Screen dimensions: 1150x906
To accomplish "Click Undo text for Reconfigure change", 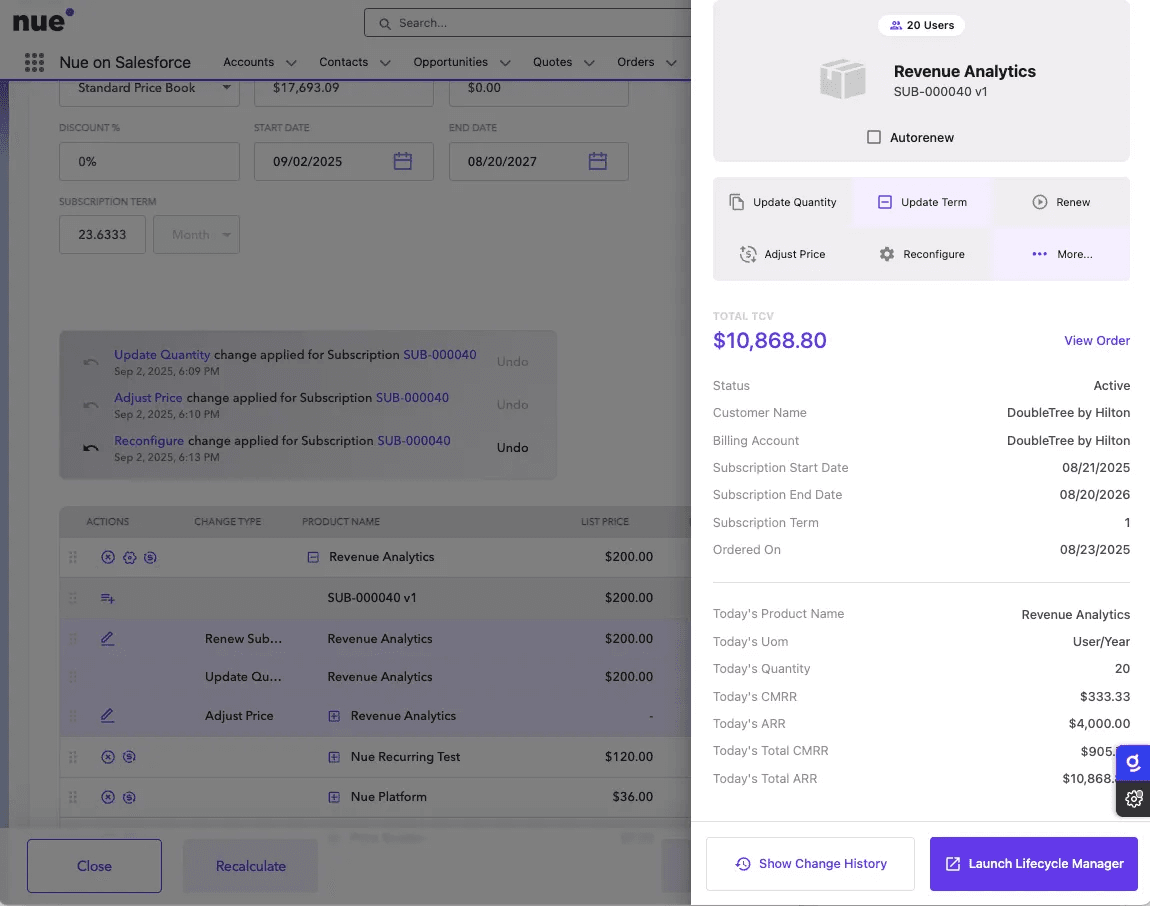I will coord(512,447).
